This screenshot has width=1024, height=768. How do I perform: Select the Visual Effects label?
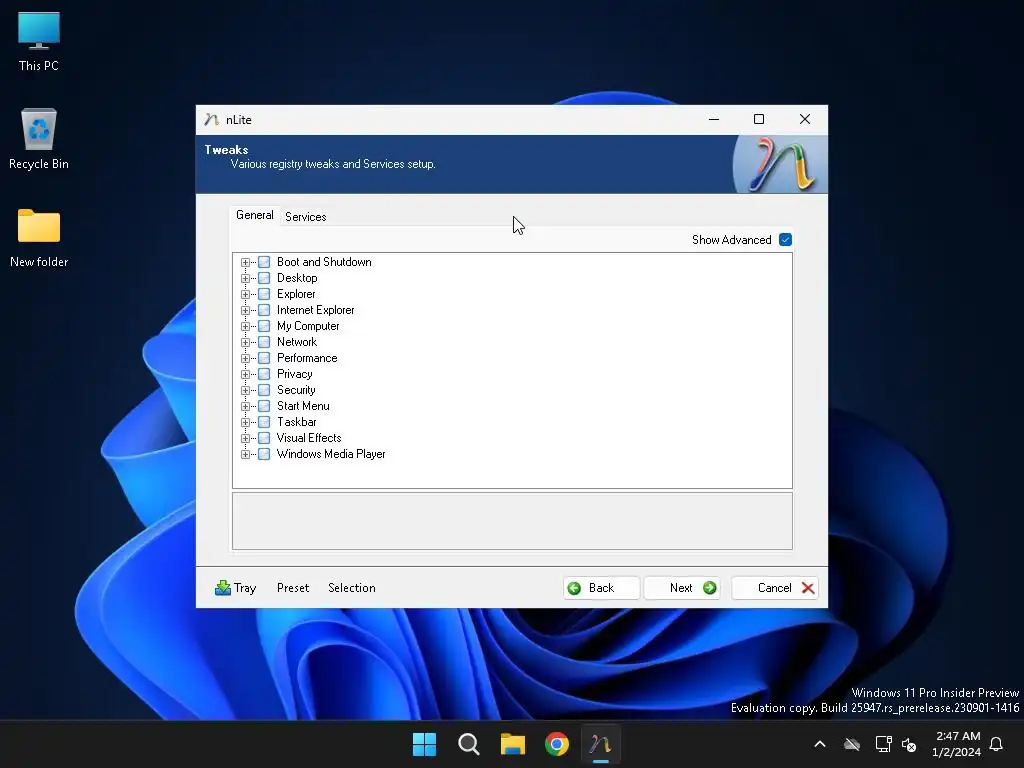click(x=309, y=438)
